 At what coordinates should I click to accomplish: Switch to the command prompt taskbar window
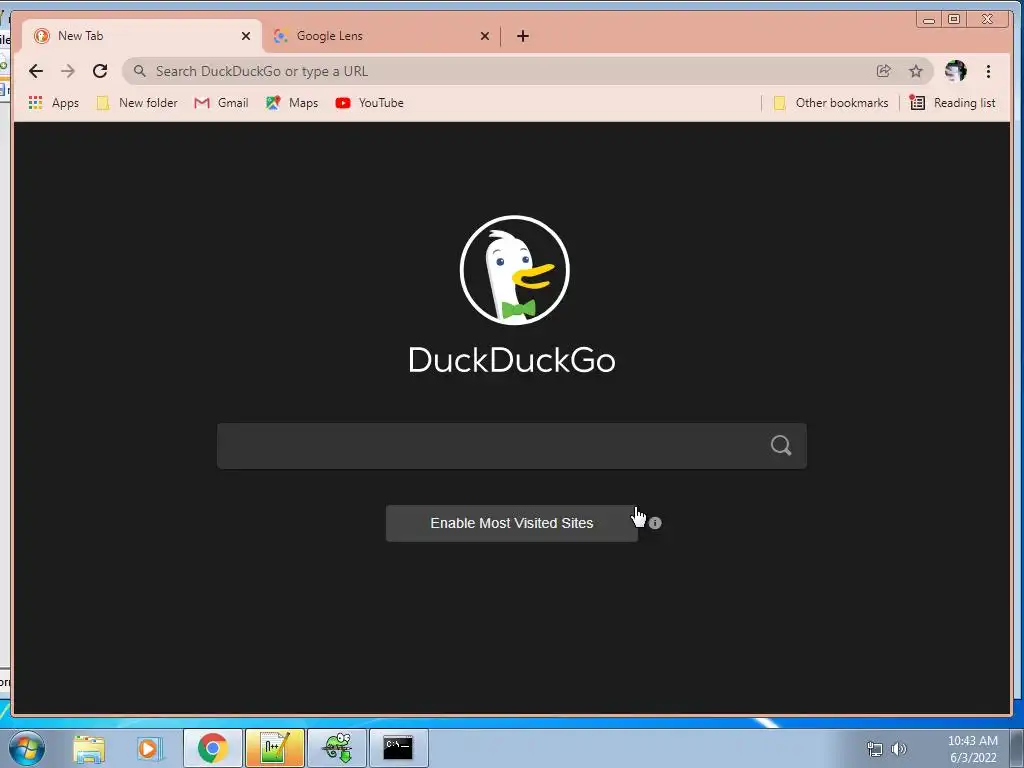(398, 748)
